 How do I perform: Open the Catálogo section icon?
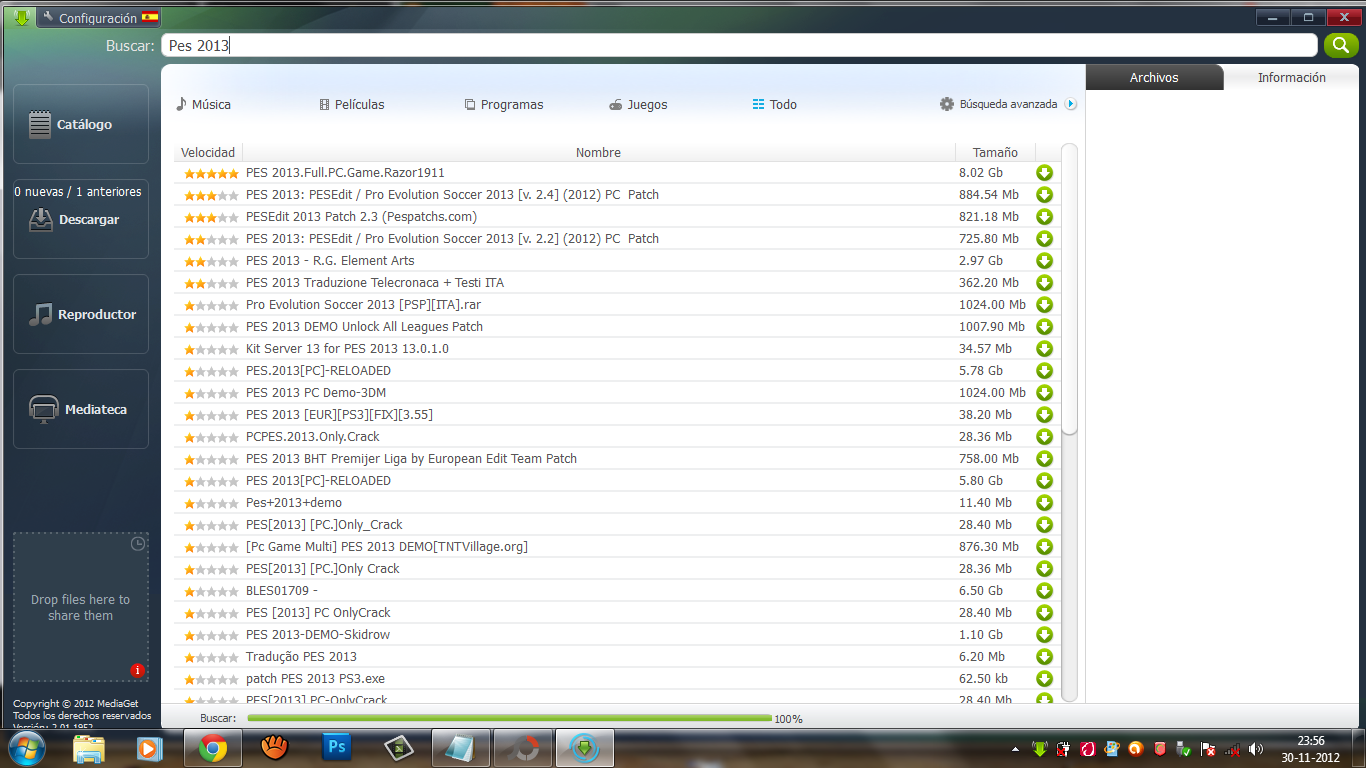[x=40, y=125]
